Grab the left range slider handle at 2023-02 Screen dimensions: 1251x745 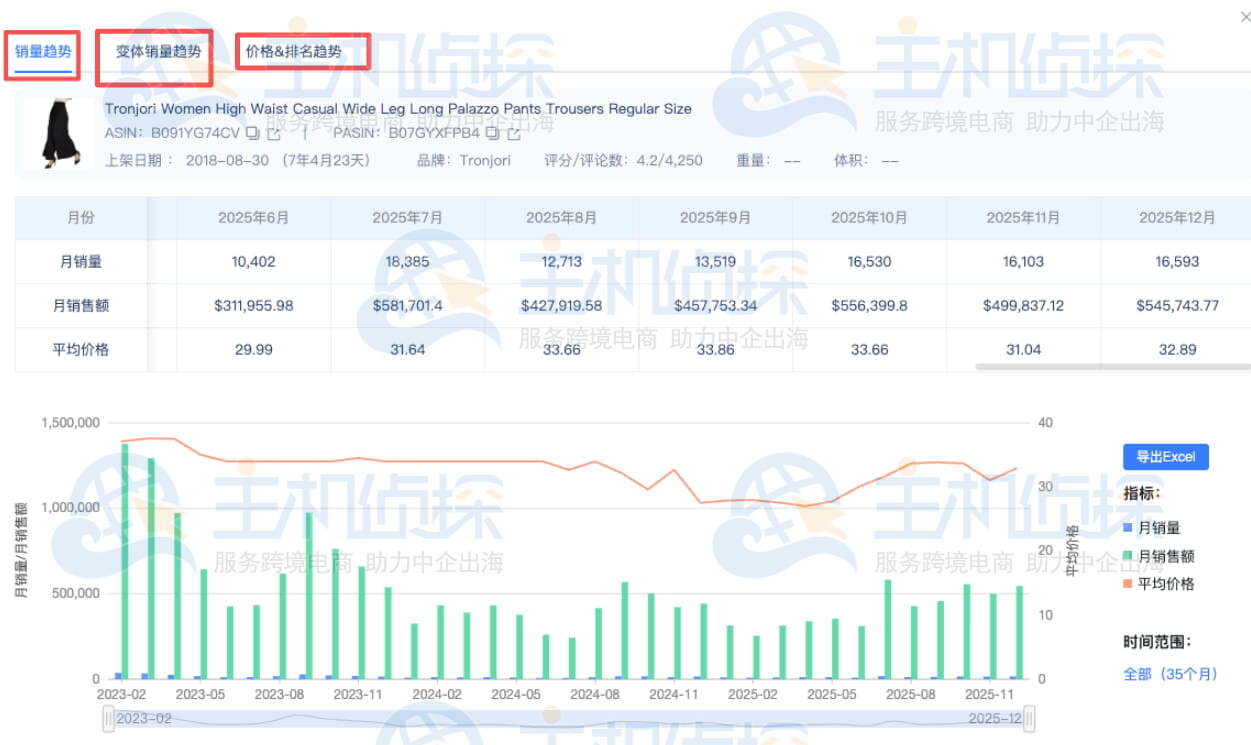(109, 718)
